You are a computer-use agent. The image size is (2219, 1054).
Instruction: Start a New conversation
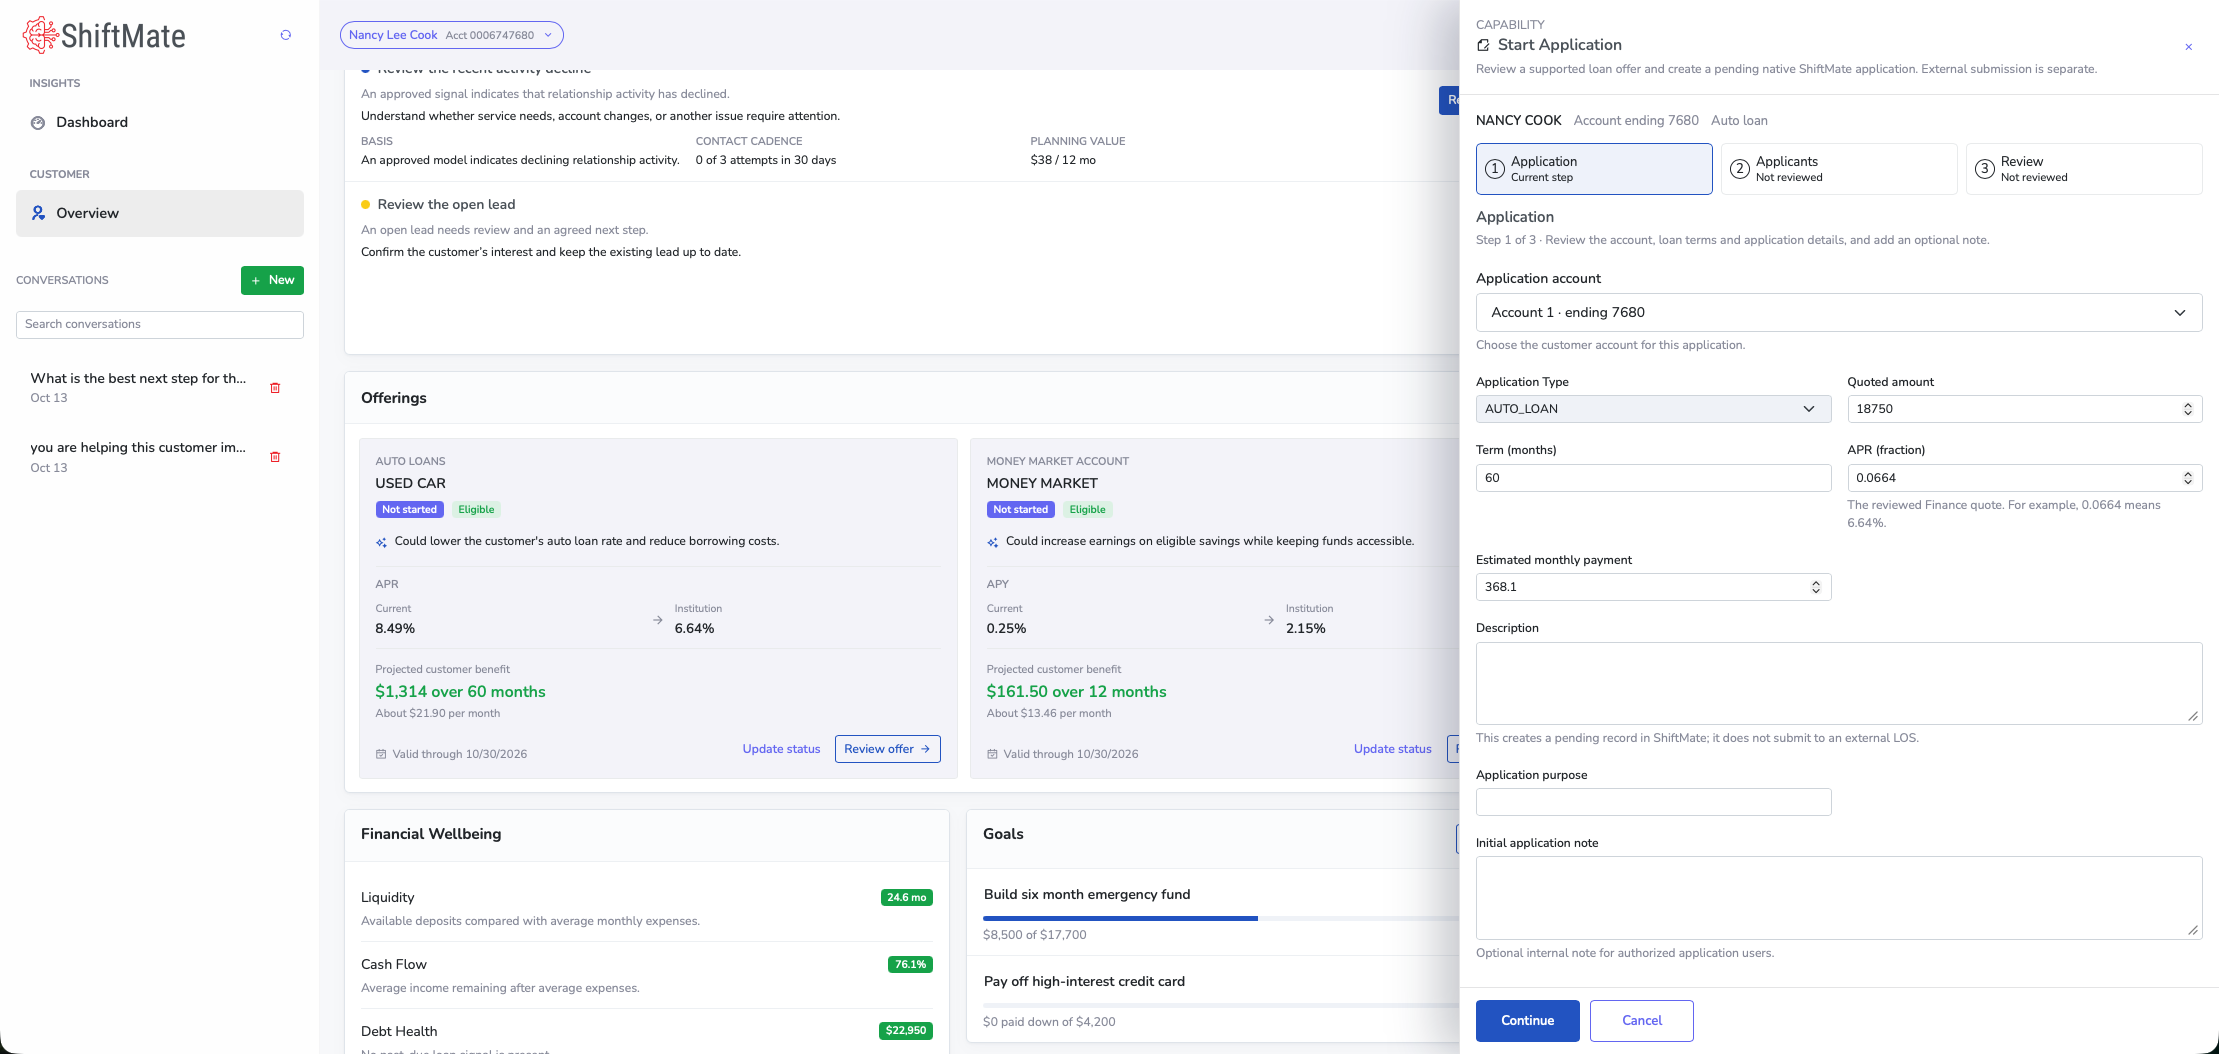click(x=272, y=280)
